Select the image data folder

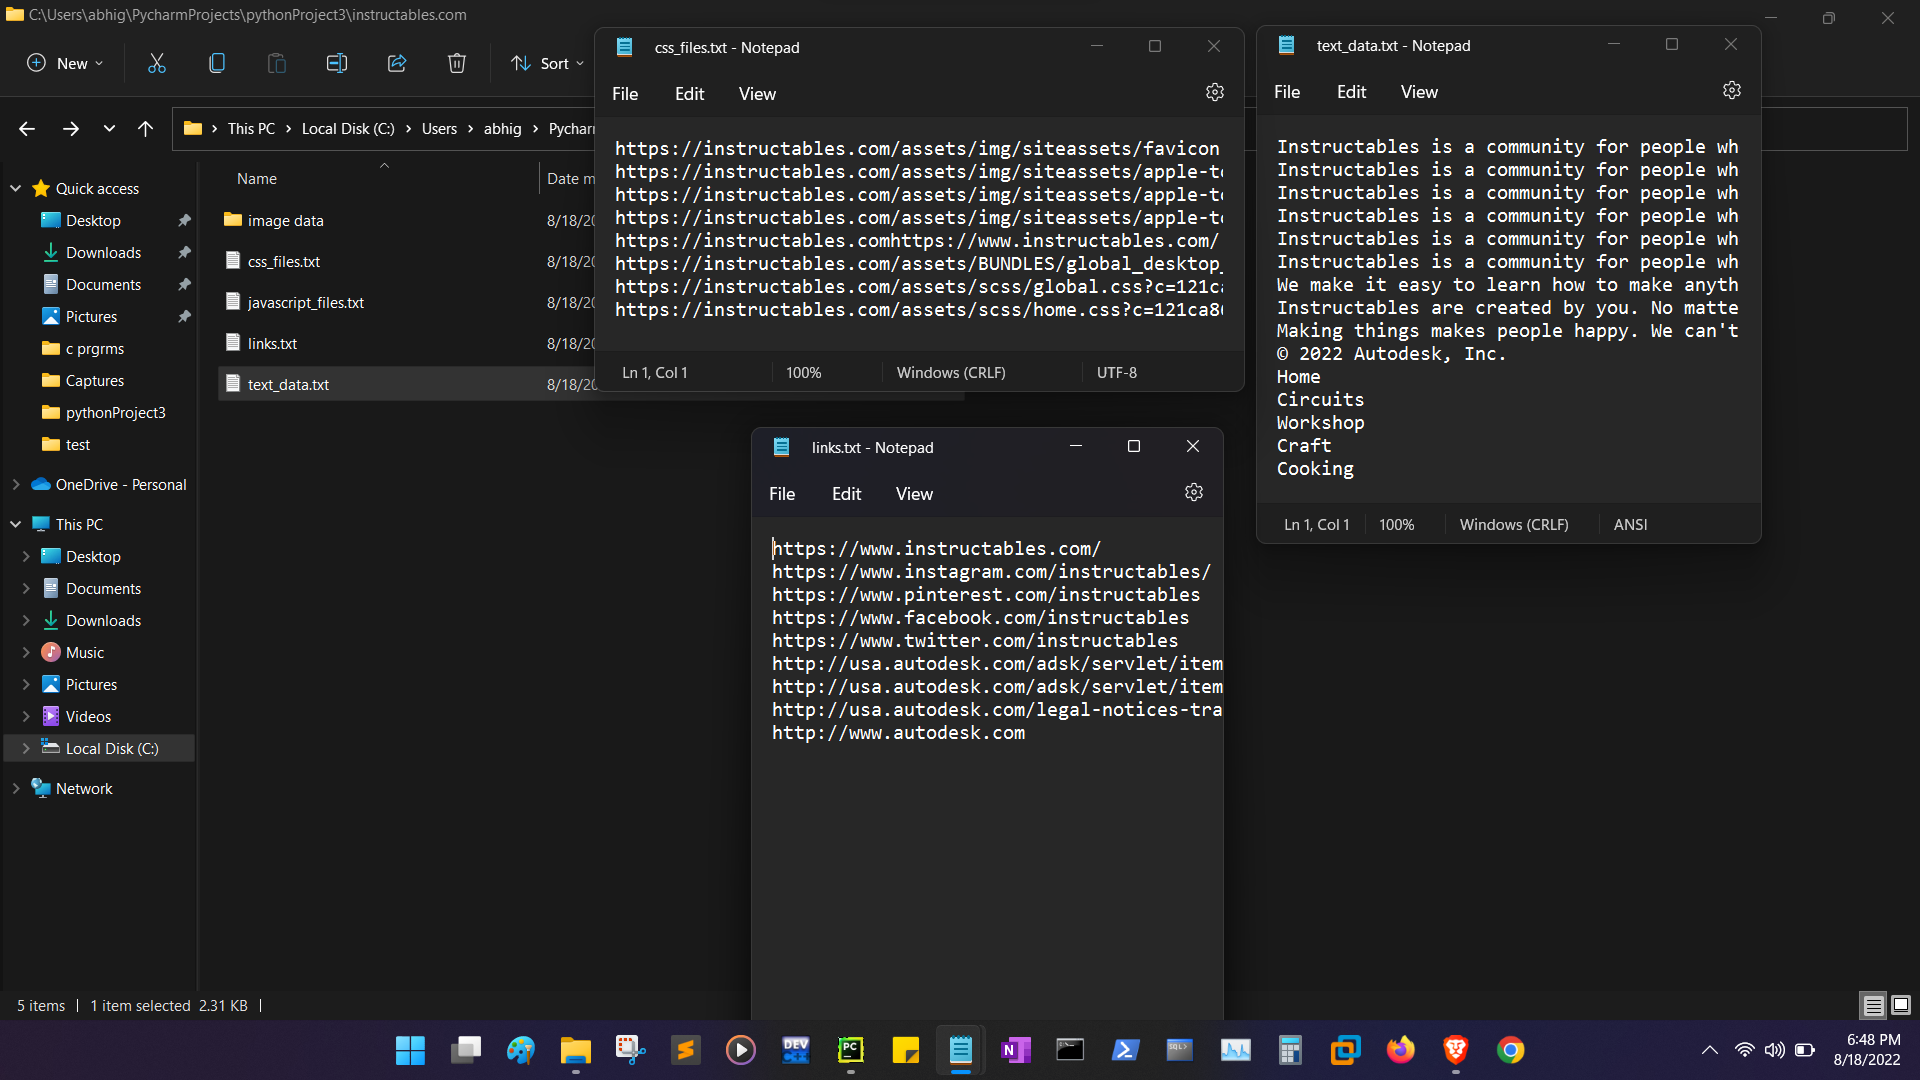pyautogui.click(x=285, y=220)
